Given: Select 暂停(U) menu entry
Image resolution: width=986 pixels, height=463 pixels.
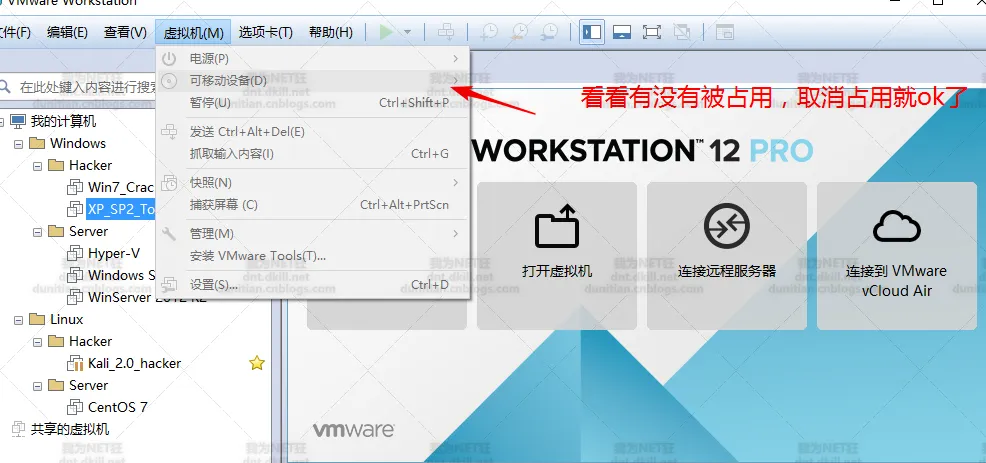Looking at the screenshot, I should 313,103.
